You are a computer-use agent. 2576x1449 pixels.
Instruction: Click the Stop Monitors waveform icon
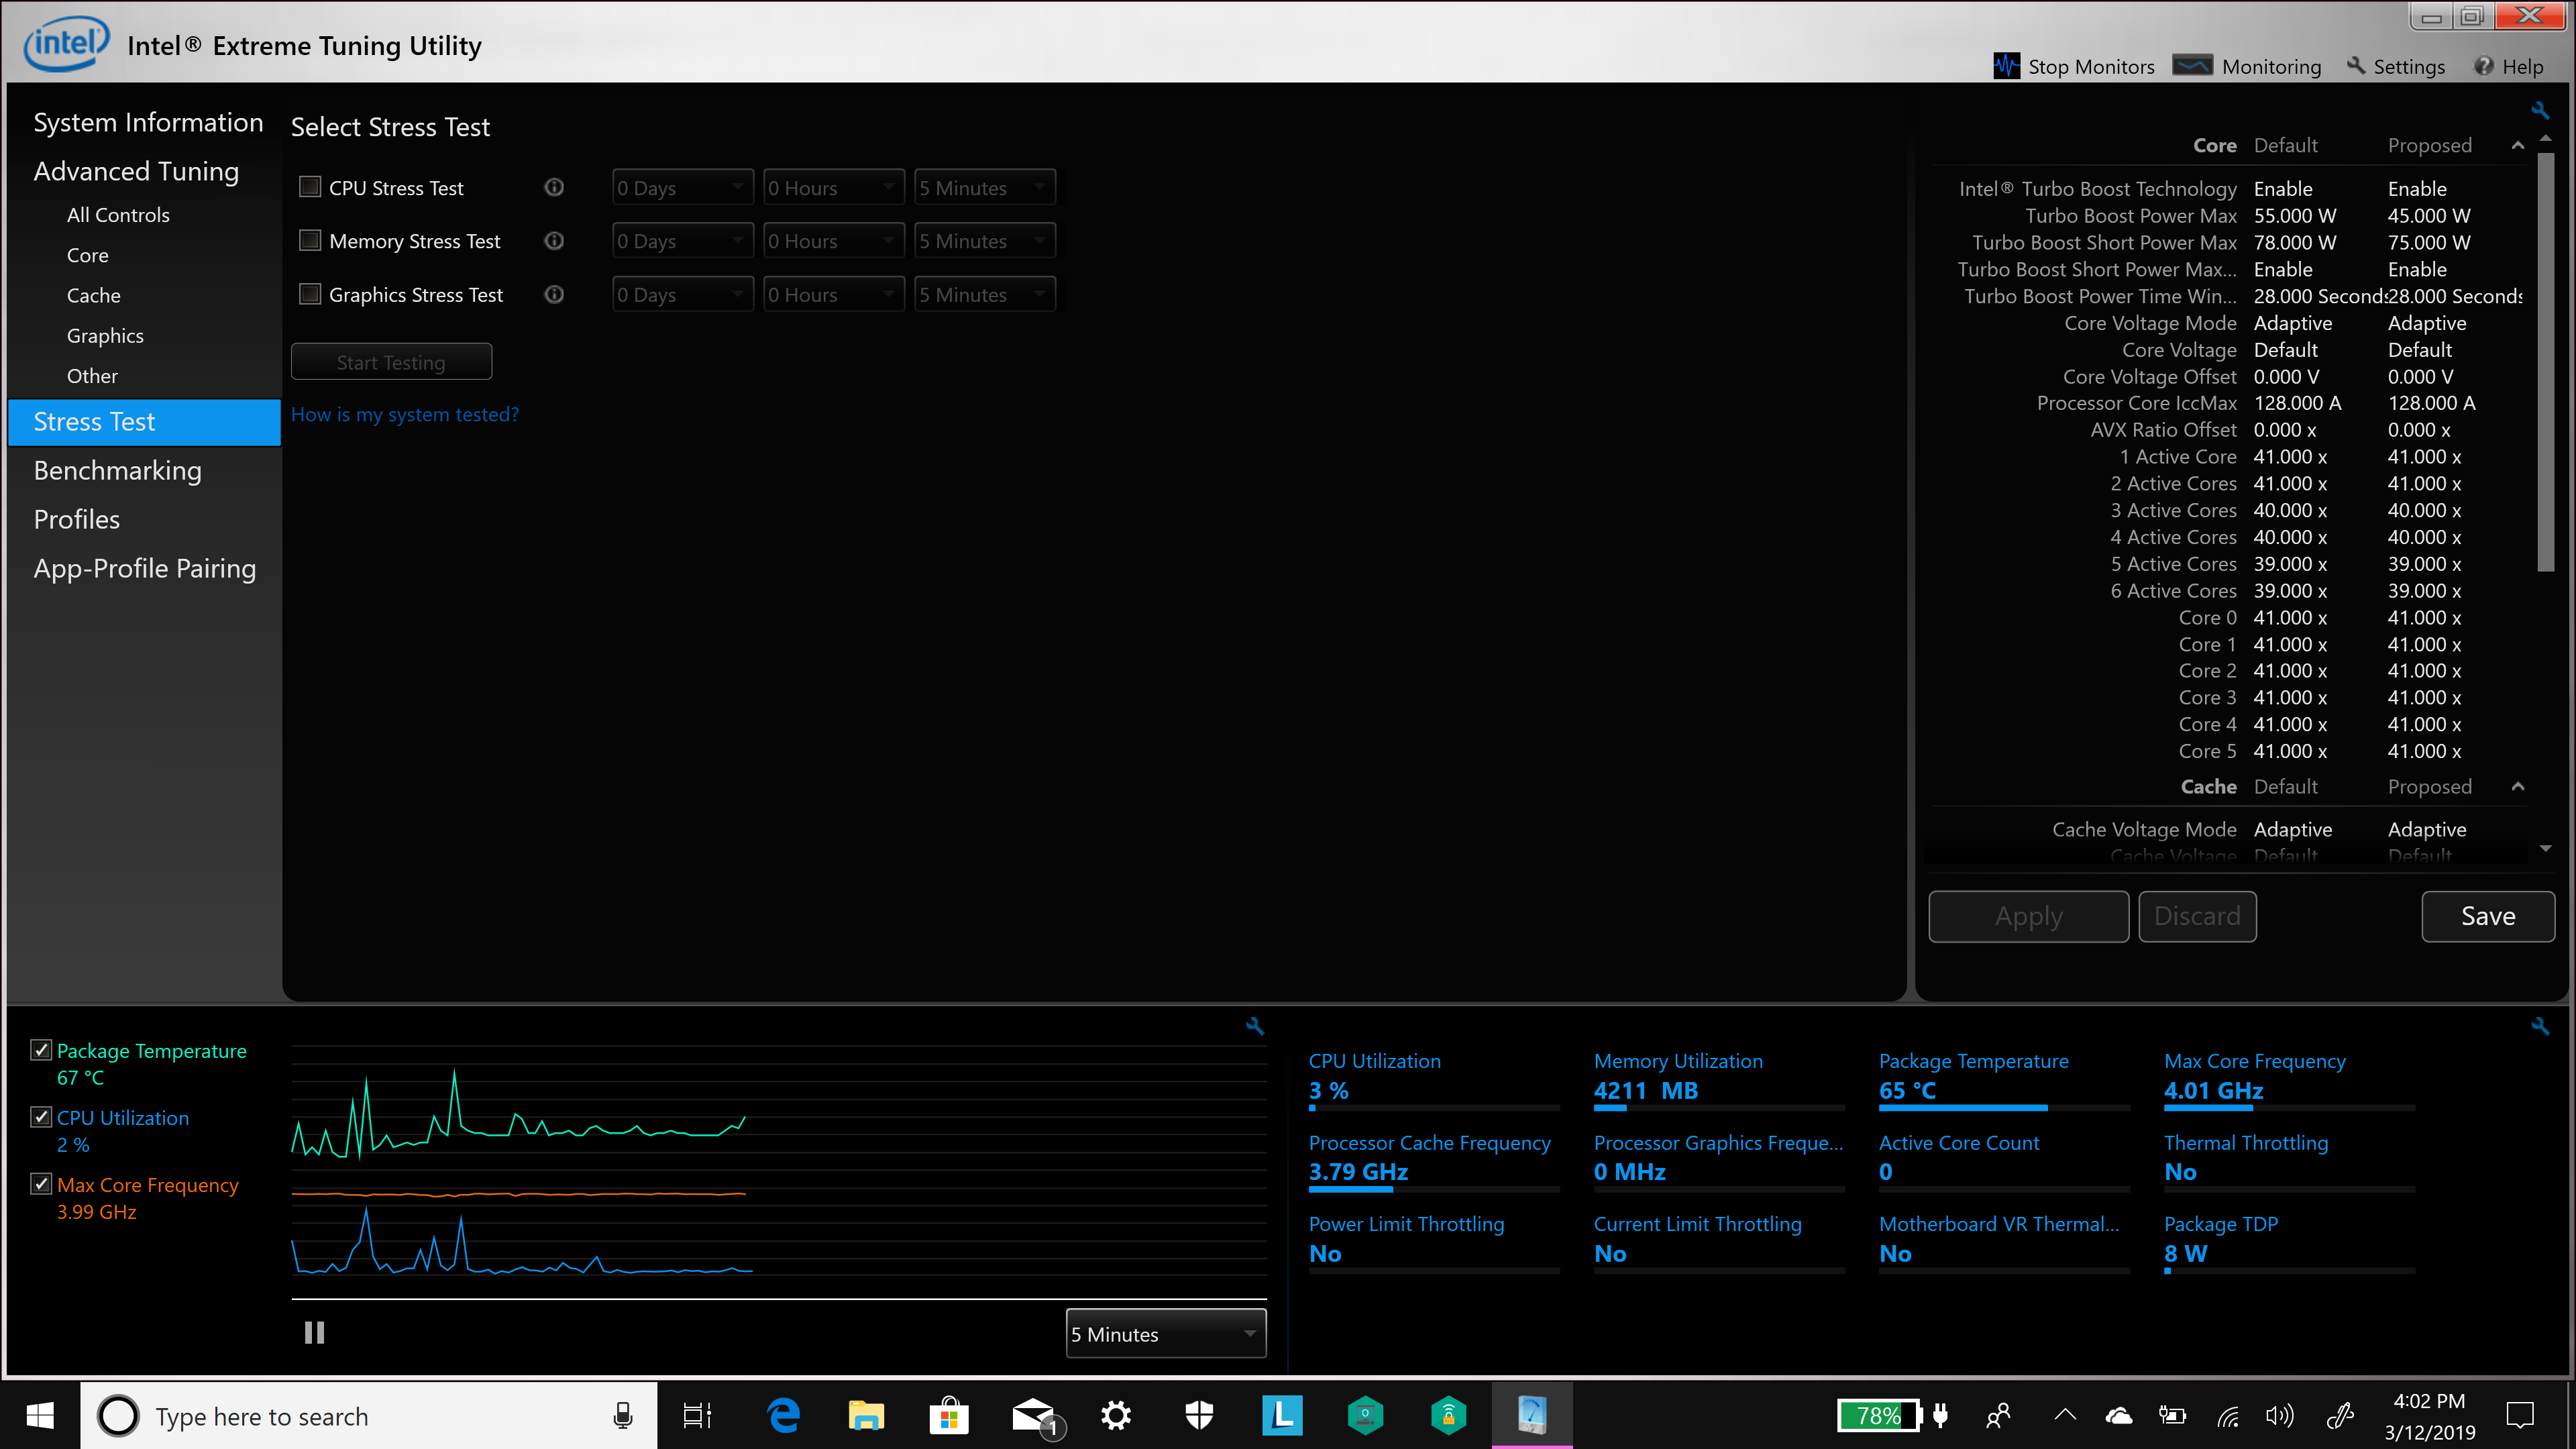tap(2006, 66)
